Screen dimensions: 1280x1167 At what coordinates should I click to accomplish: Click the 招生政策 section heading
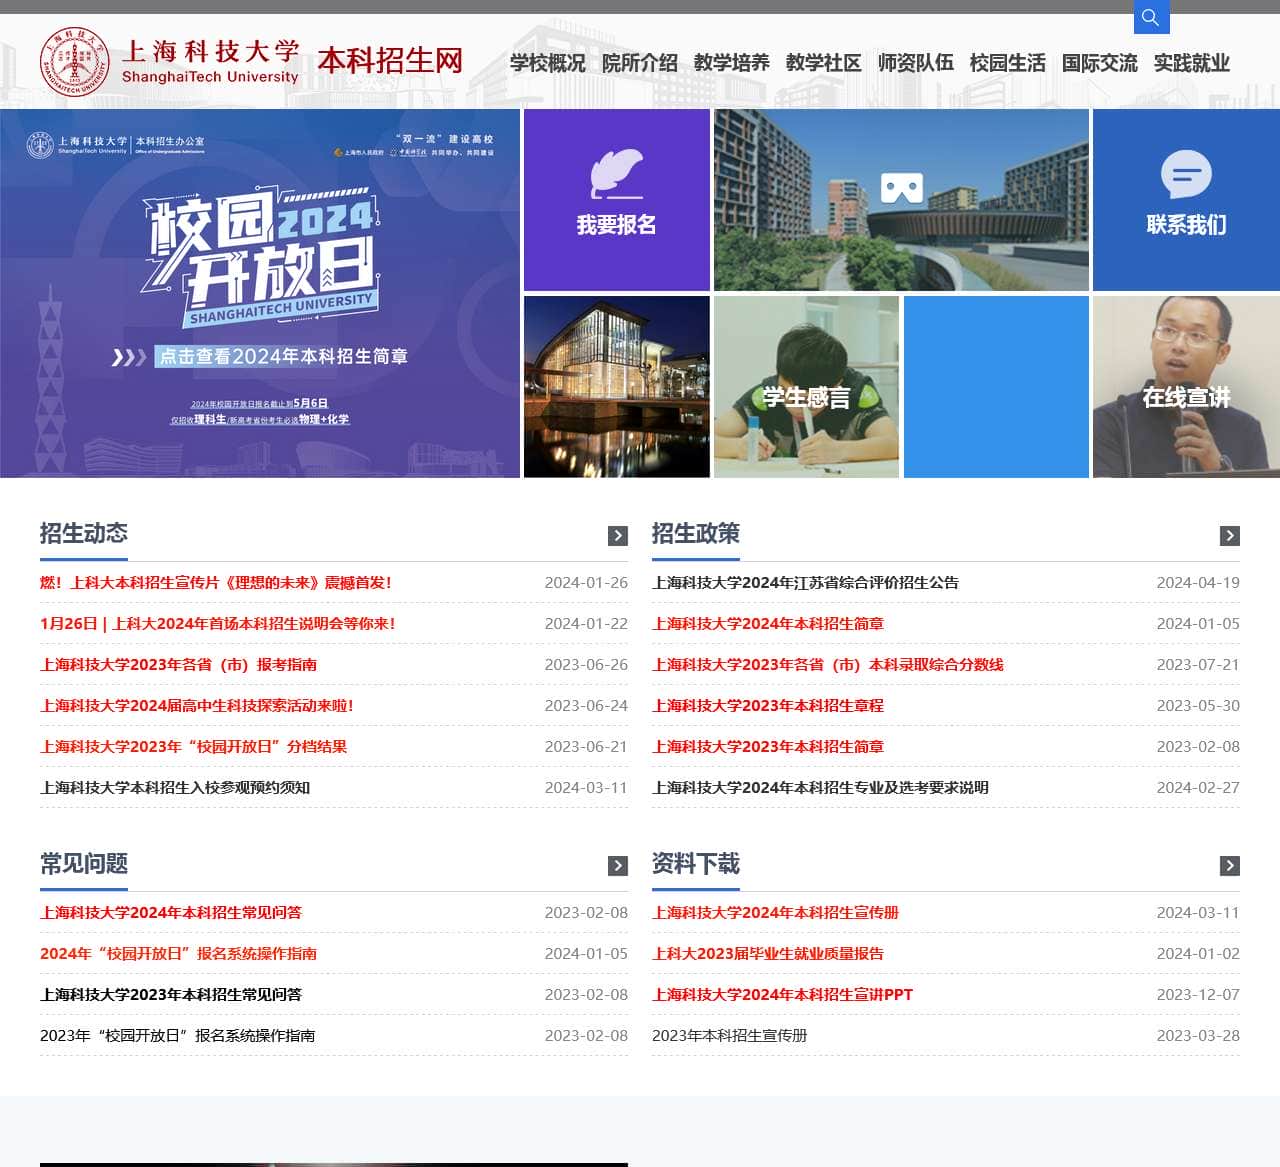point(696,533)
